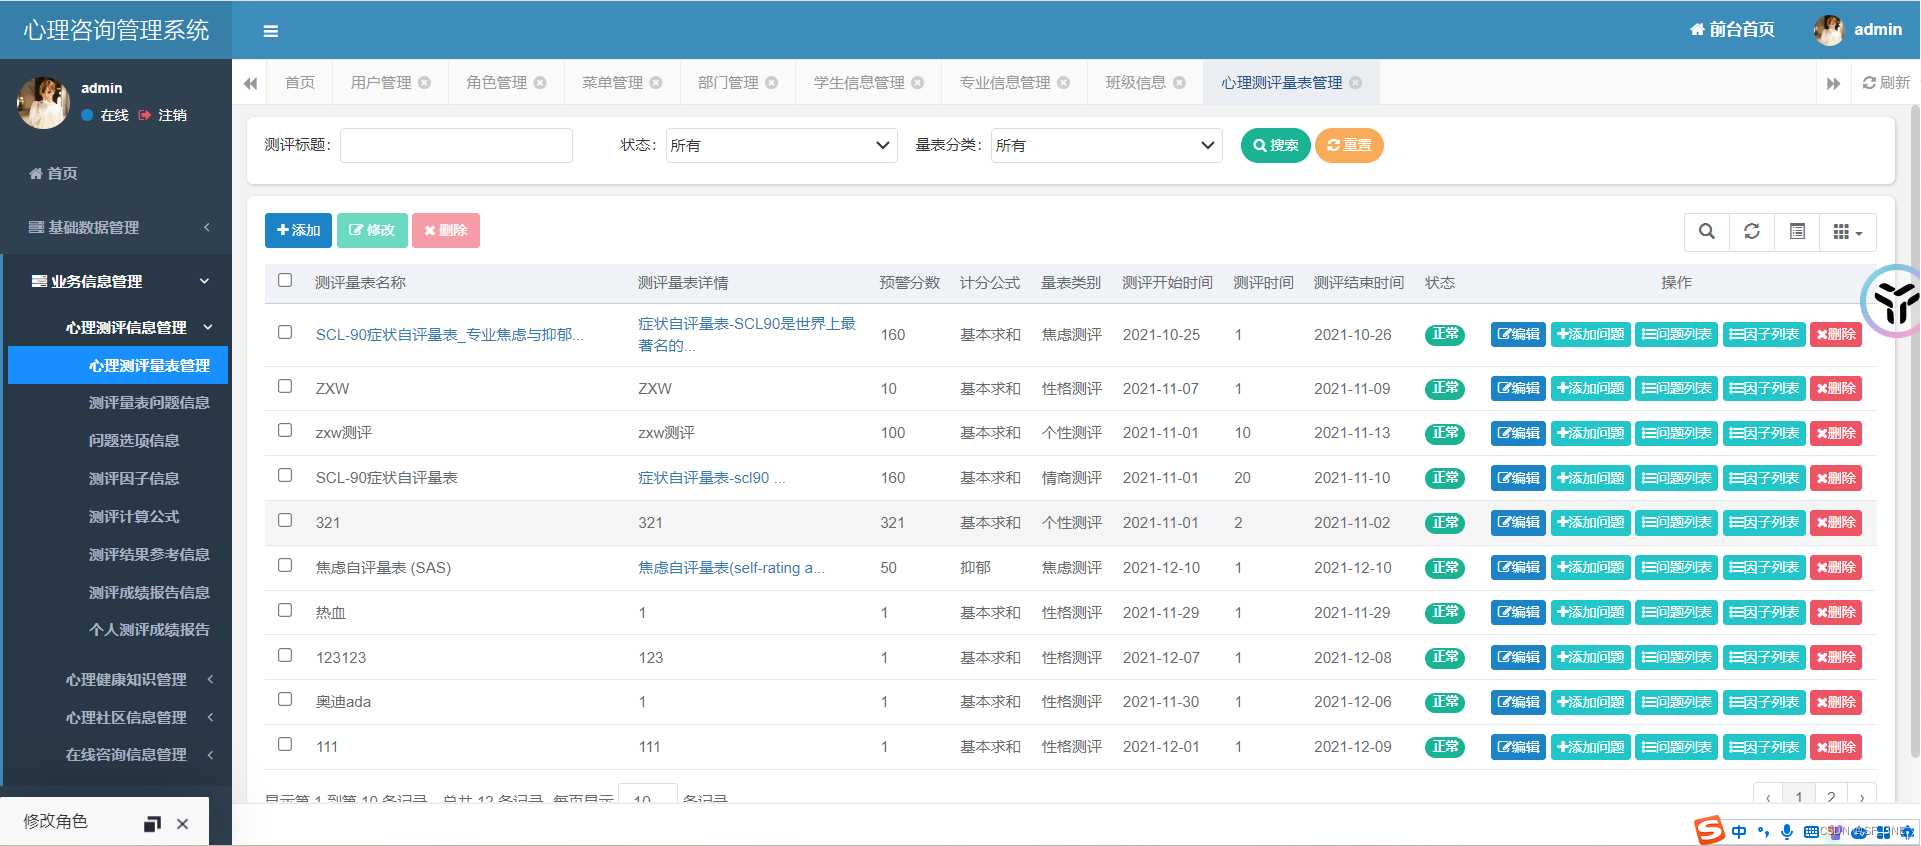Check the 热血 row checkbox
The height and width of the screenshot is (846, 1921).
click(285, 610)
